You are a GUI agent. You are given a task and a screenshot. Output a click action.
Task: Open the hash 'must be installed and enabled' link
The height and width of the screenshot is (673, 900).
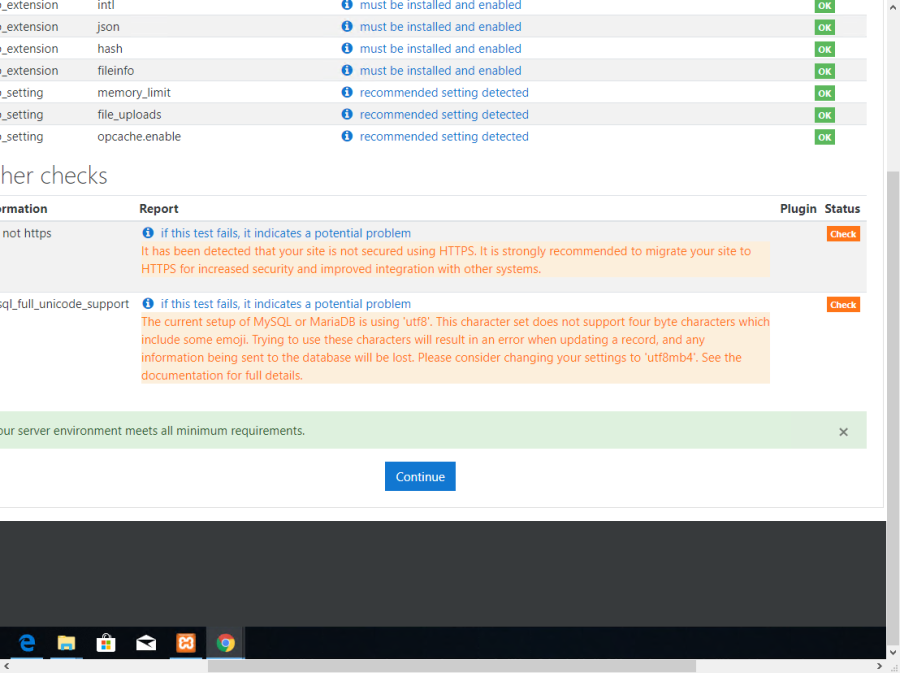click(440, 49)
